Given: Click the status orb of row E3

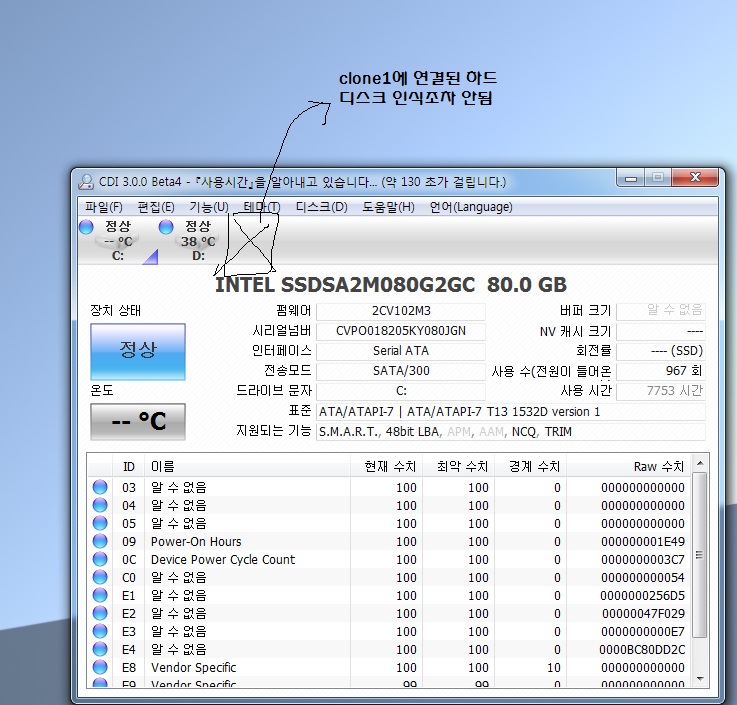Looking at the screenshot, I should pyautogui.click(x=100, y=631).
